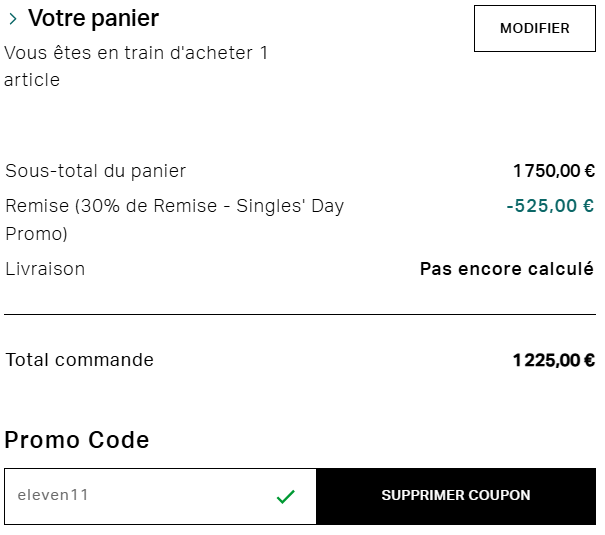Click the MODIFIER button
Viewport: 605px width, 535px height.
534,28
